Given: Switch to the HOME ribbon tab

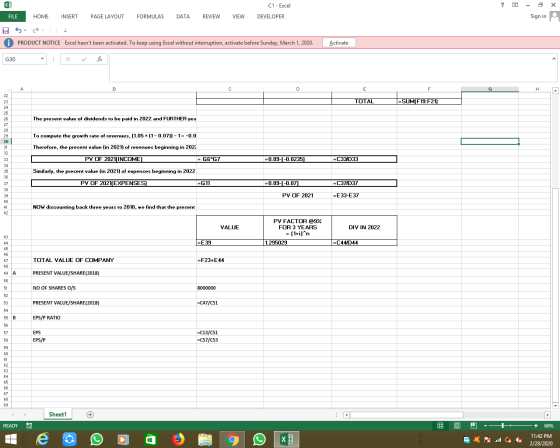Looking at the screenshot, I should tap(41, 16).
